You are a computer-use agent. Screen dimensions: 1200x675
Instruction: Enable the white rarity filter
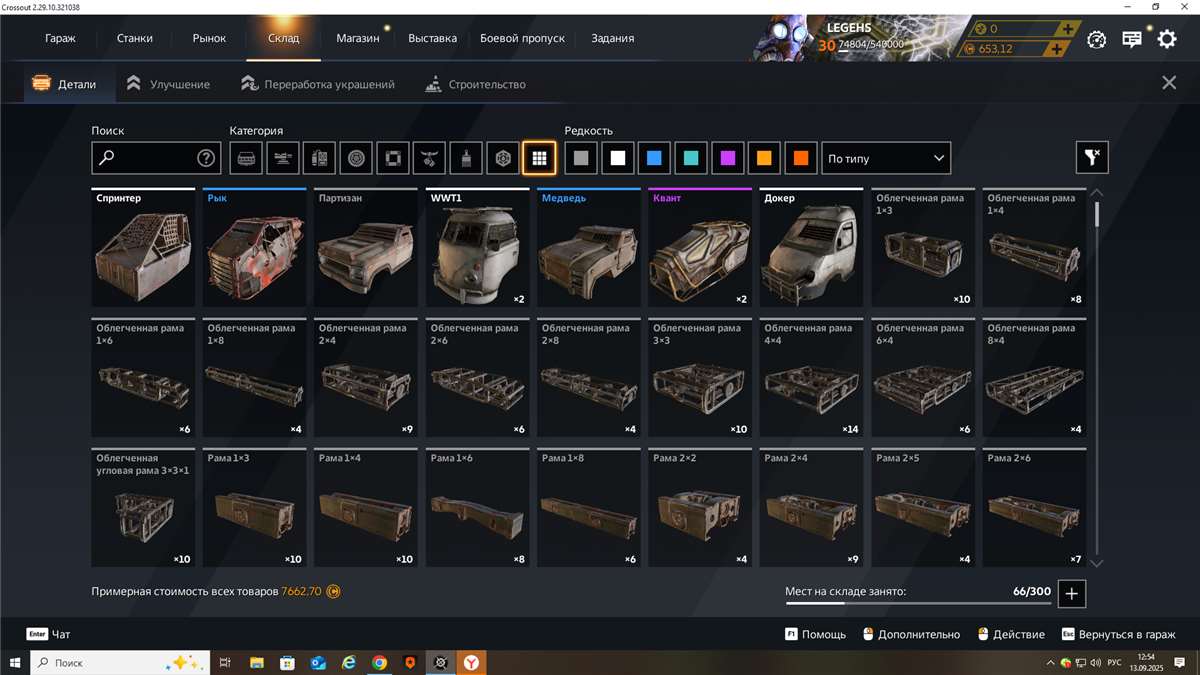tap(619, 157)
